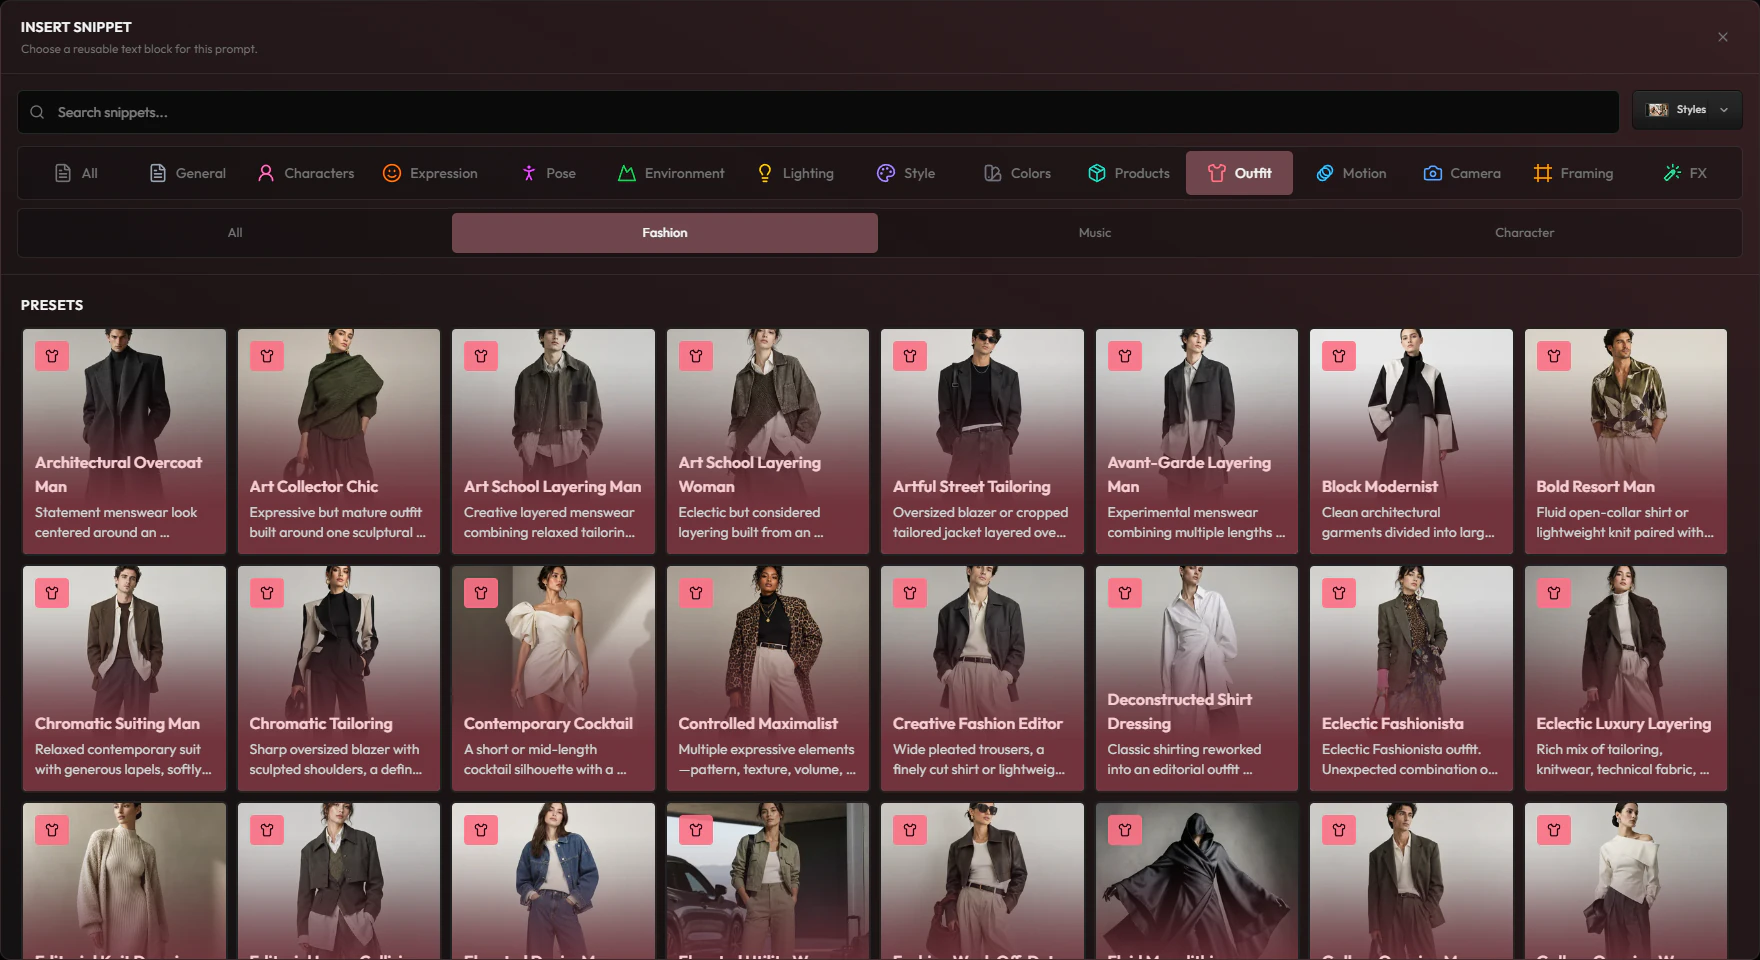
Task: Click the General document icon
Action: [x=158, y=173]
